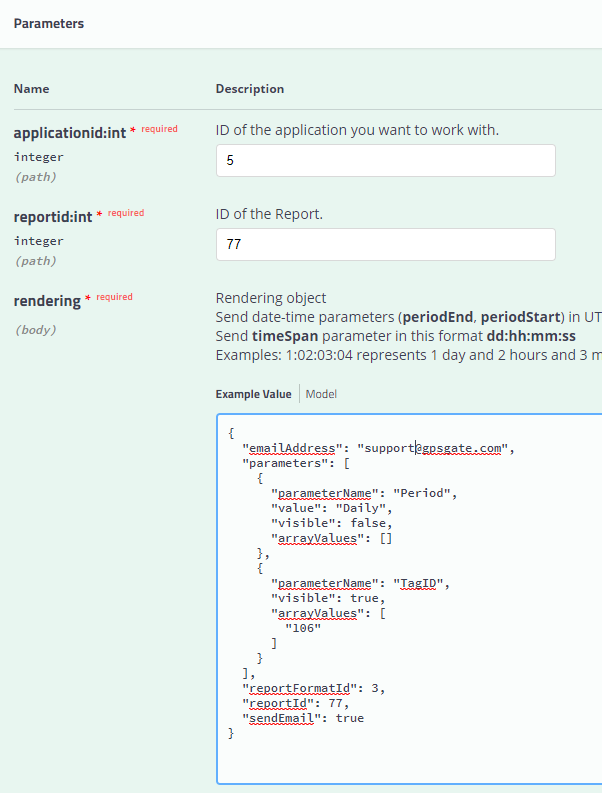Click the "Rendering object" description line
602x793 pixels.
271,298
